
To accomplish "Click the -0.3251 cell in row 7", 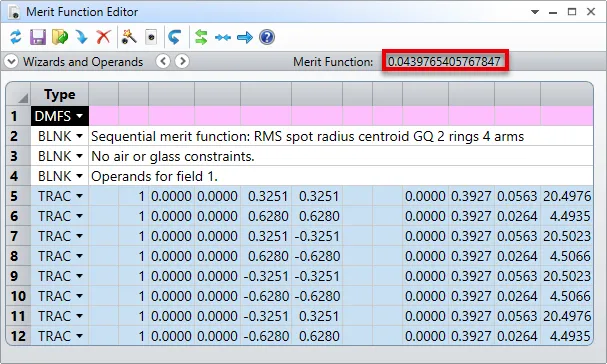I will click(317, 236).
